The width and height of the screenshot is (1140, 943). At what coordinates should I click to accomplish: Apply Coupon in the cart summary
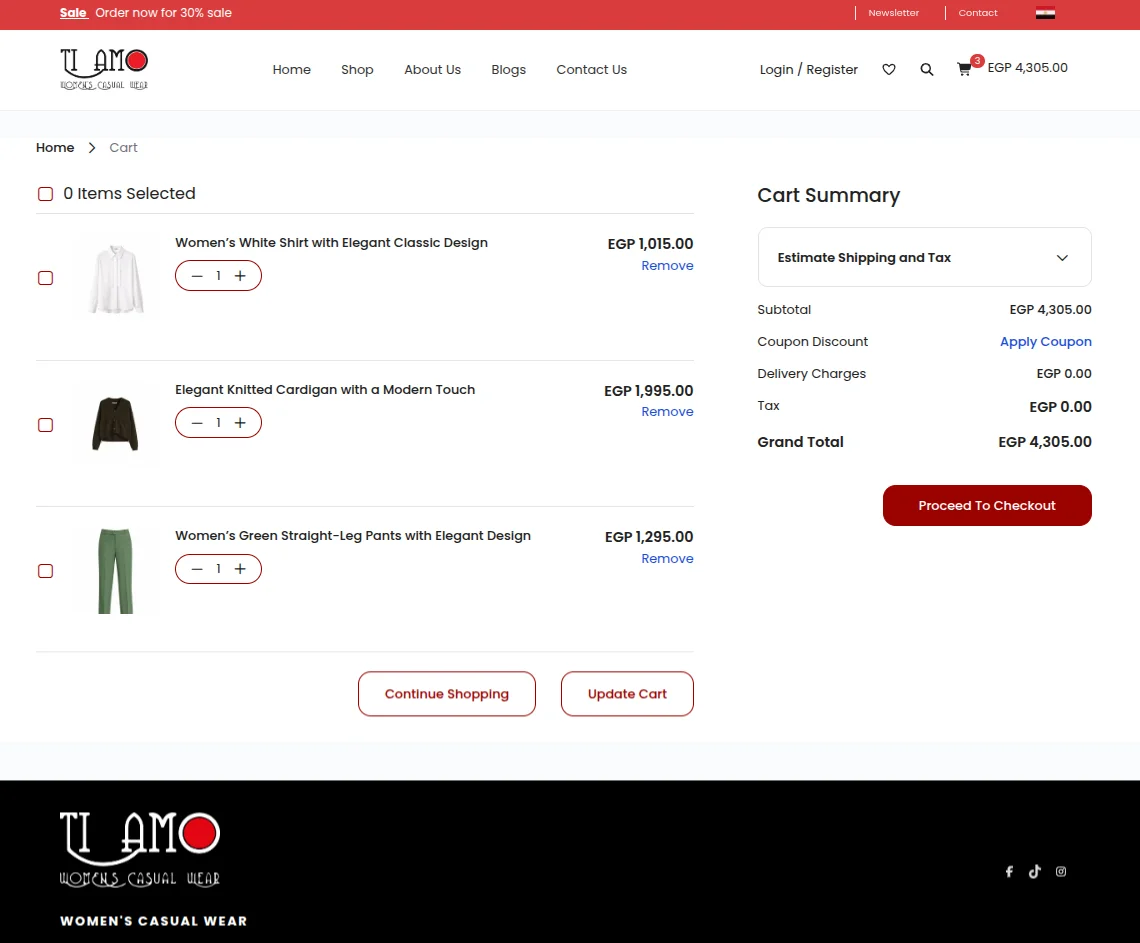[x=1045, y=341]
